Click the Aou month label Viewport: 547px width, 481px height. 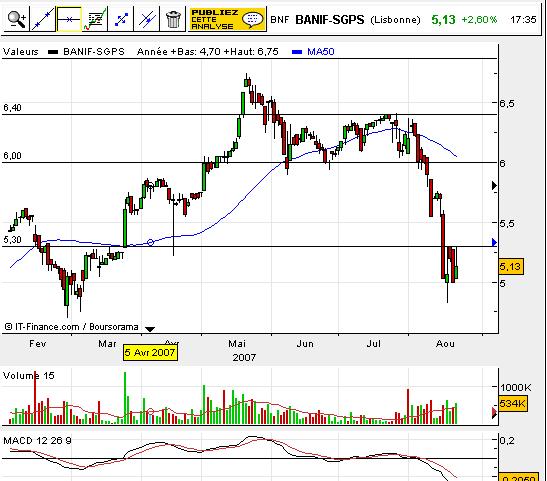point(445,344)
